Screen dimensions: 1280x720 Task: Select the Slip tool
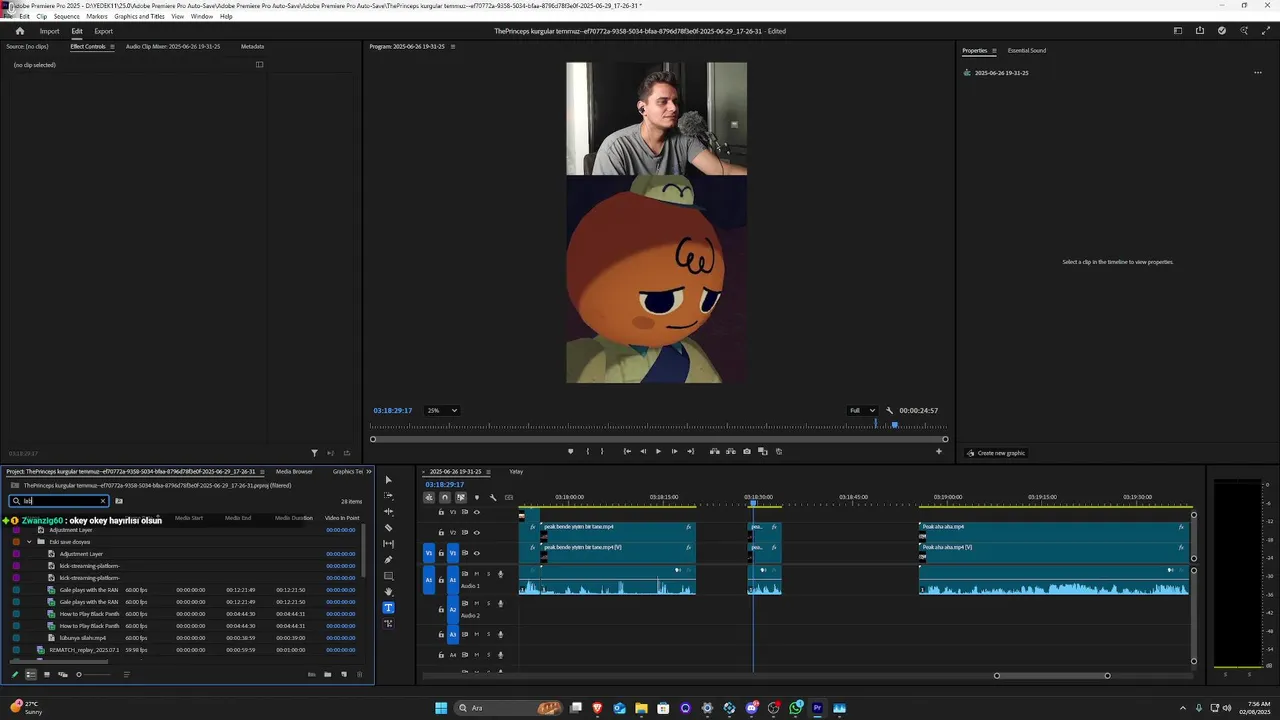(389, 544)
